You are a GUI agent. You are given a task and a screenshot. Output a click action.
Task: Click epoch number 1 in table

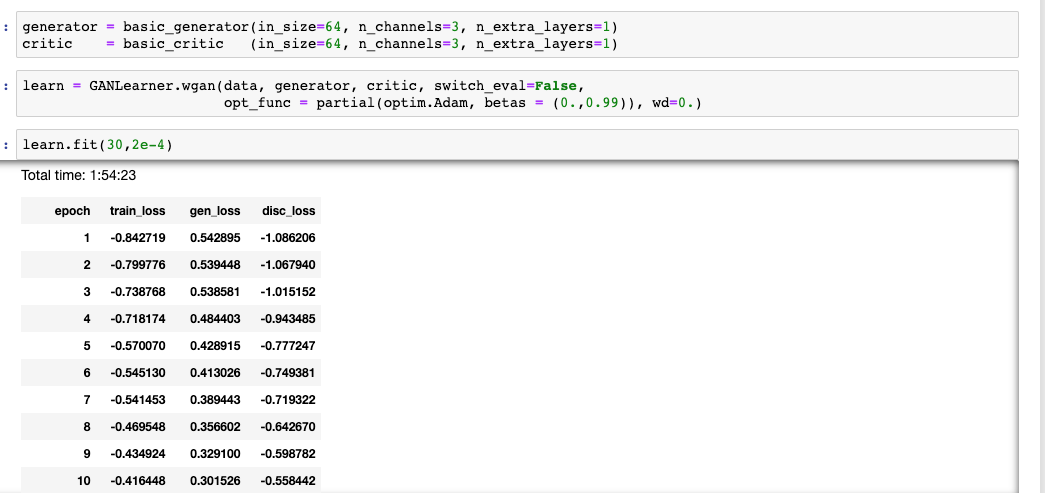[87, 238]
